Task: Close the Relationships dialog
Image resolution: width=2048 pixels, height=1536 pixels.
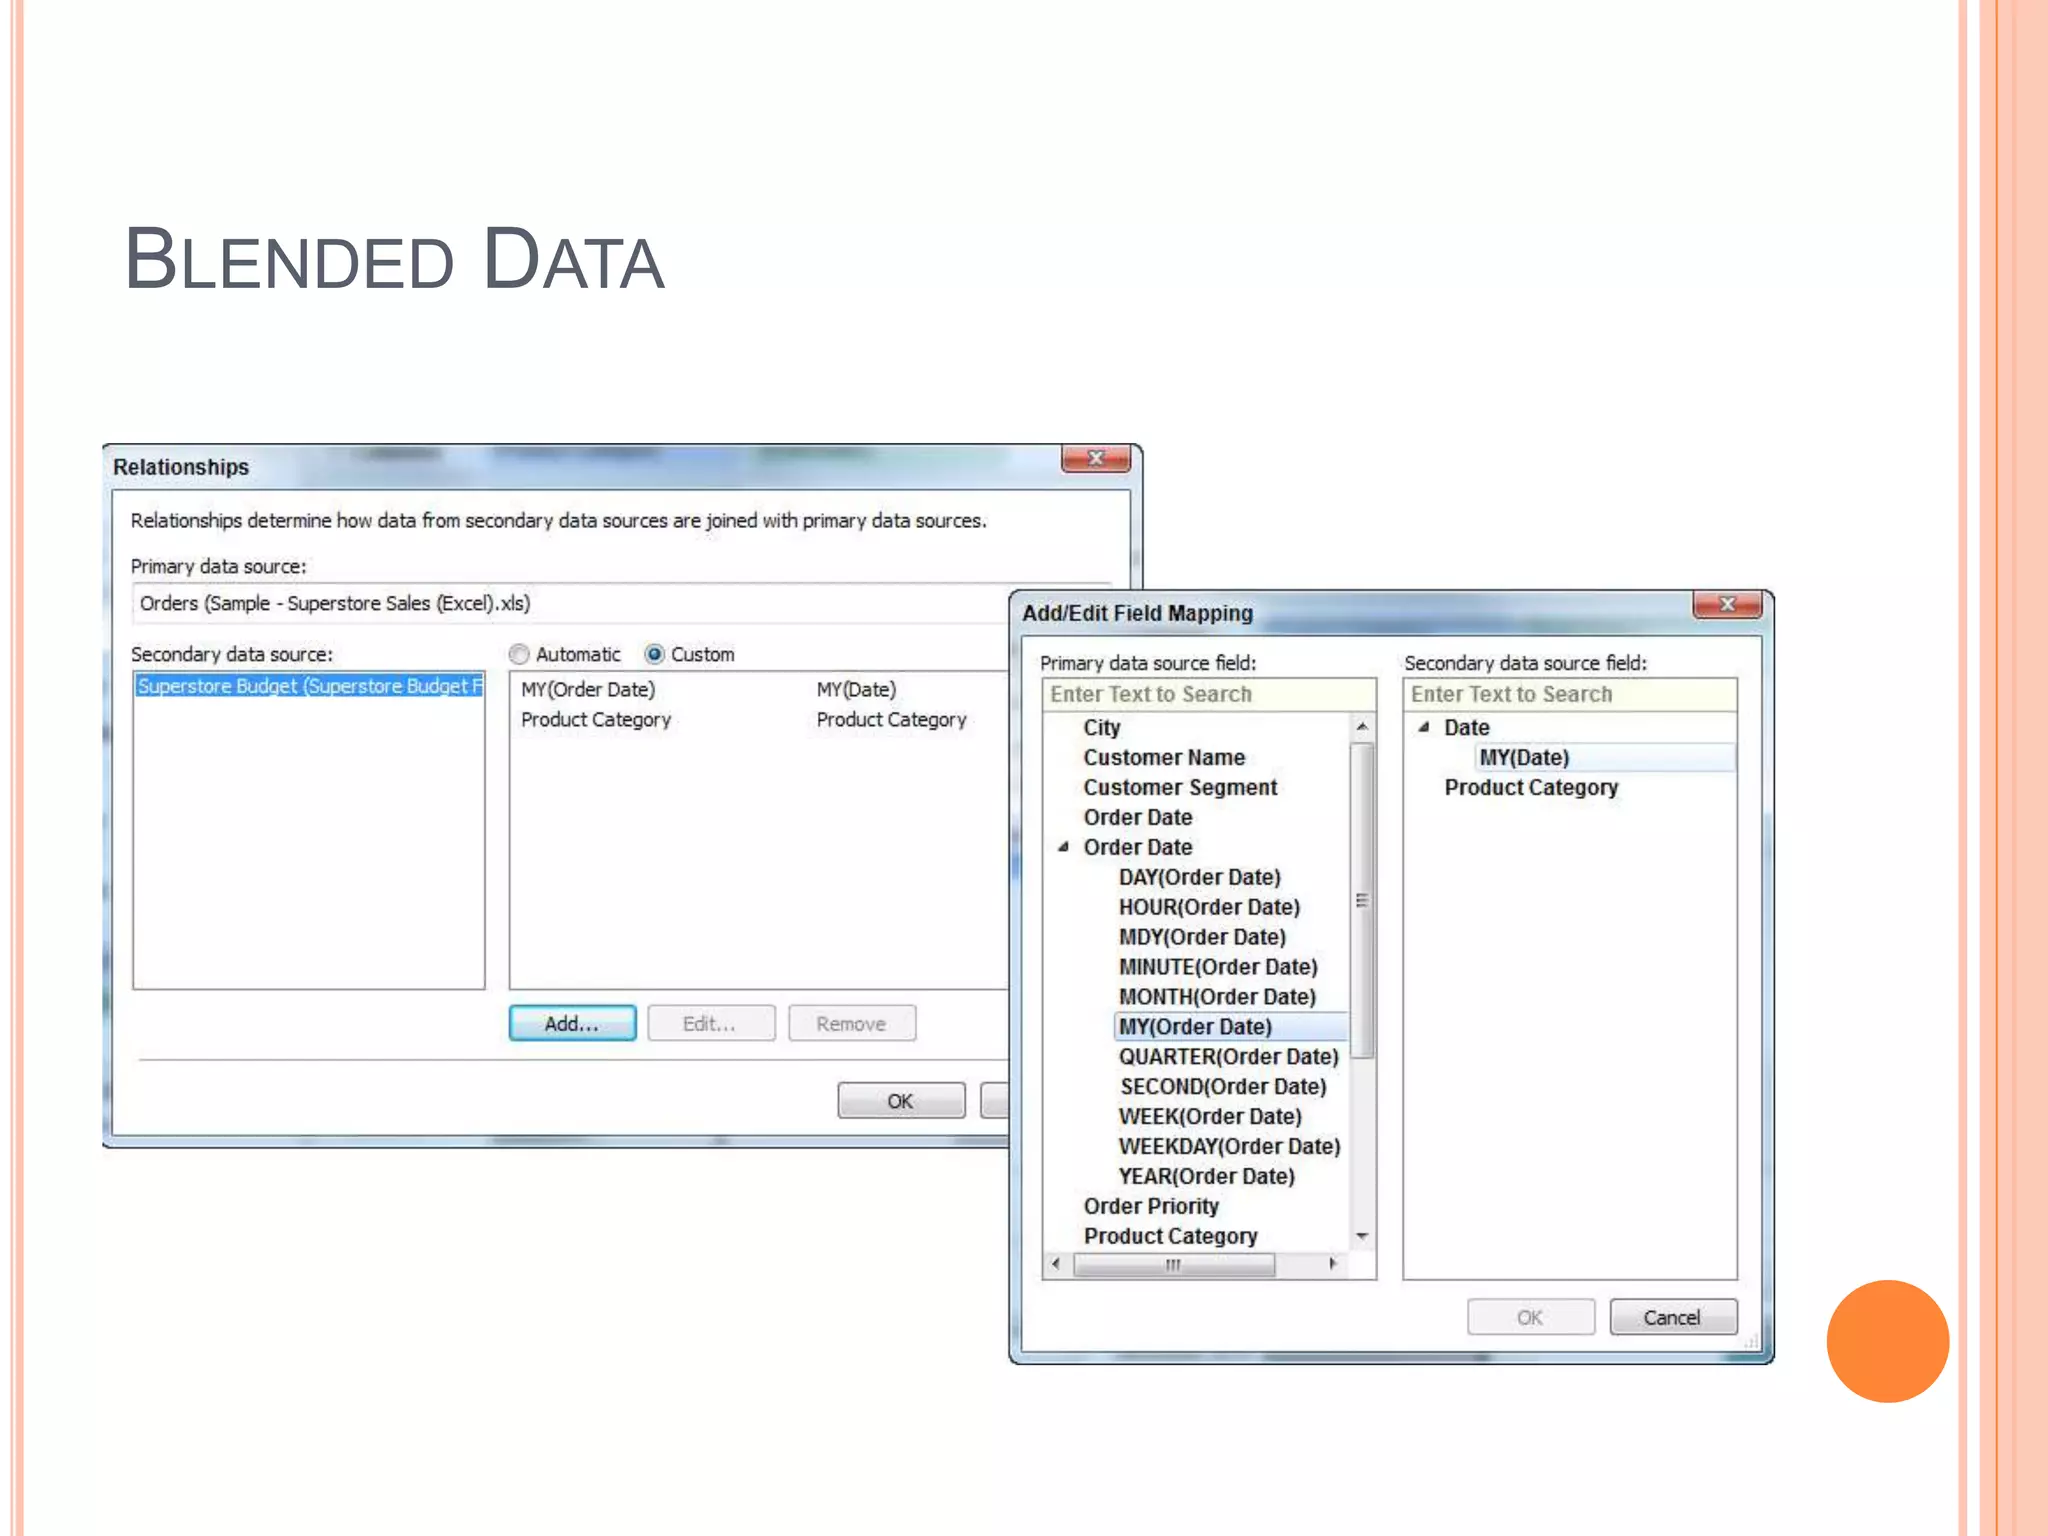Action: [1096, 459]
